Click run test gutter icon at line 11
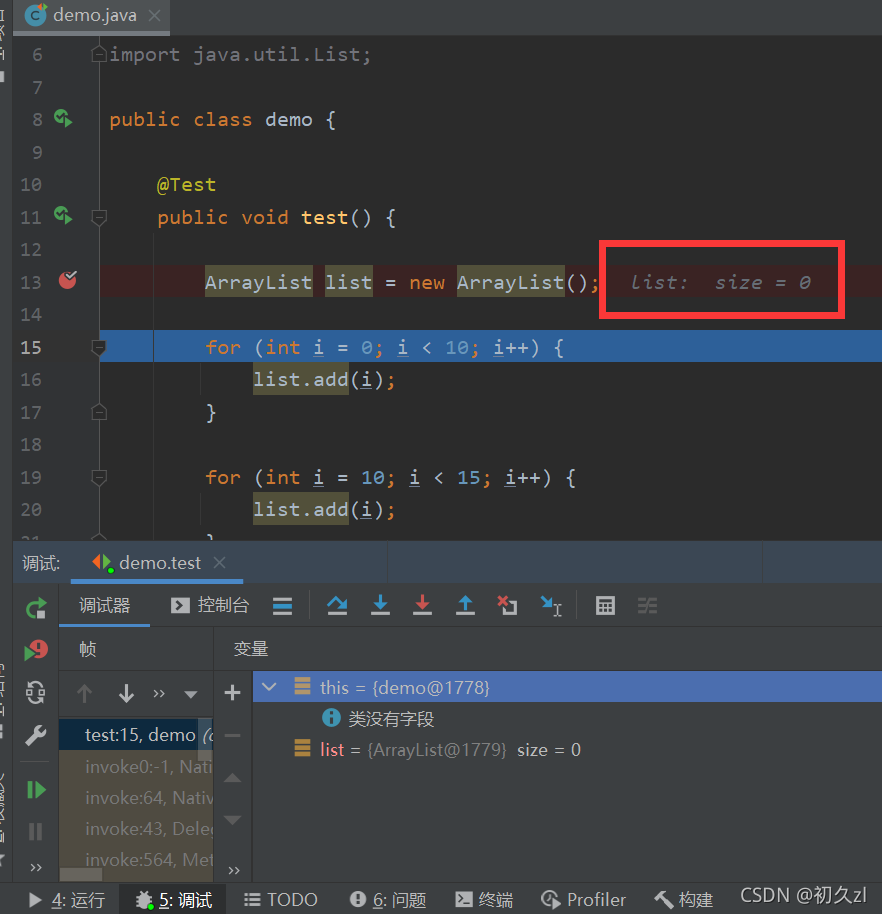The height and width of the screenshot is (914, 882). (63, 216)
